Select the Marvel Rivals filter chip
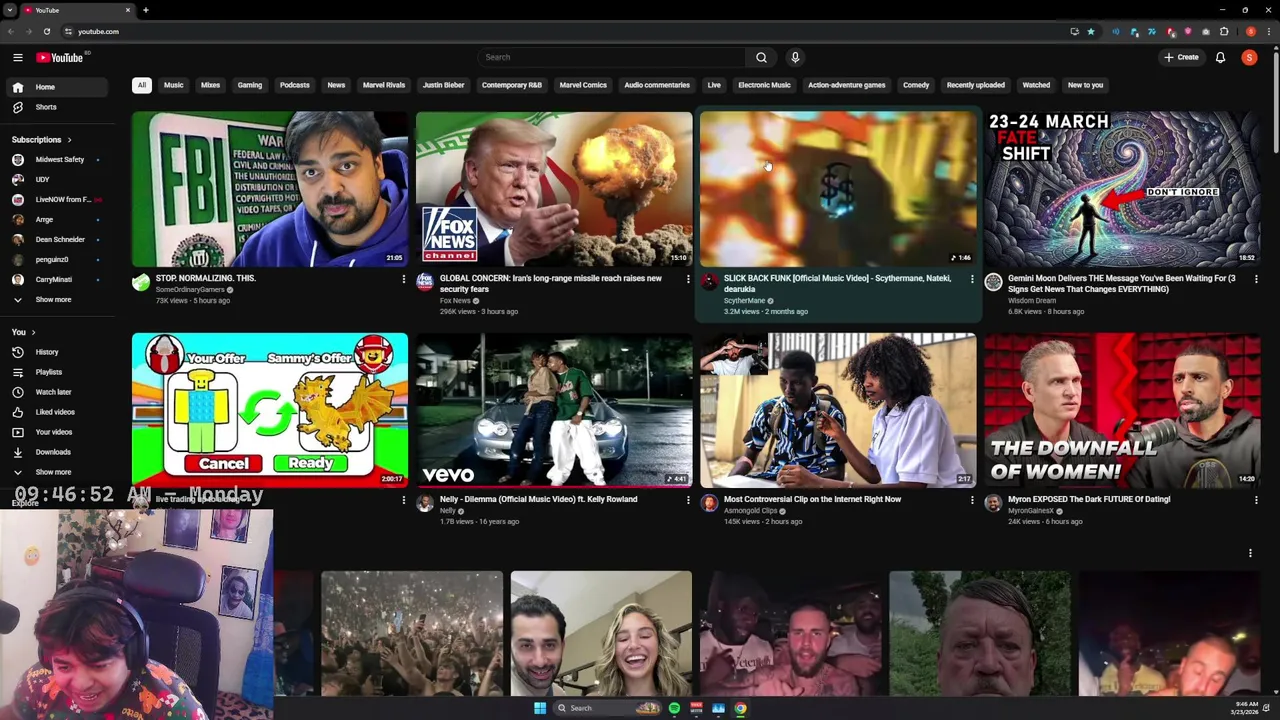 pos(384,85)
